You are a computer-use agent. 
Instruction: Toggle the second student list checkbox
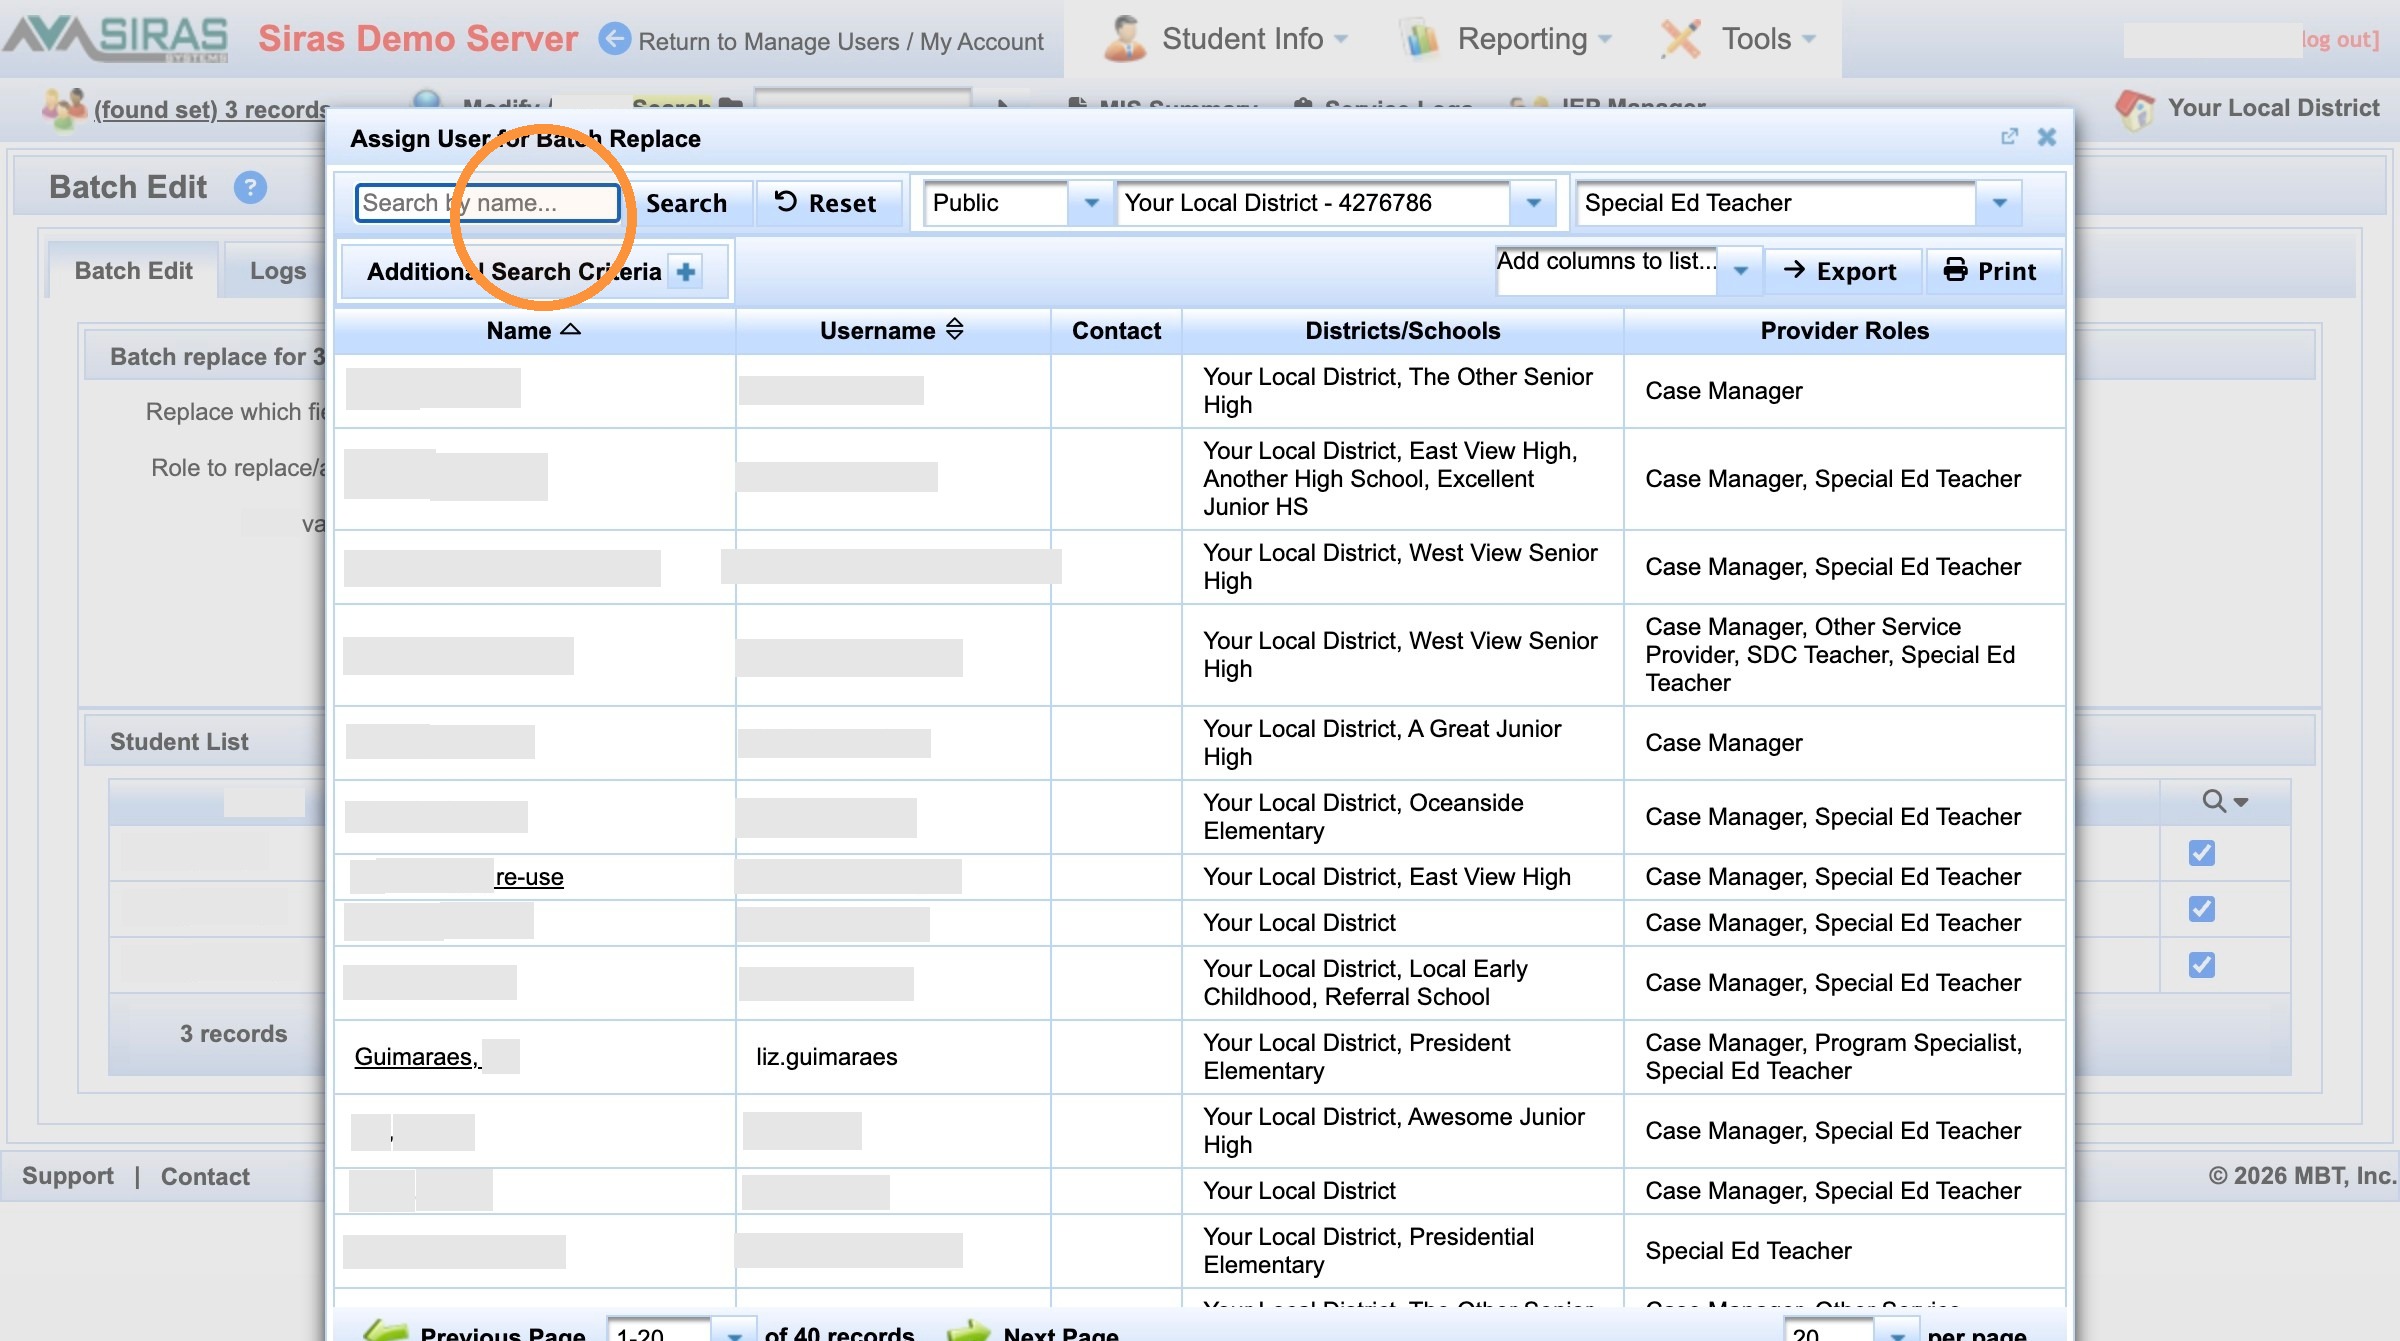[2202, 909]
